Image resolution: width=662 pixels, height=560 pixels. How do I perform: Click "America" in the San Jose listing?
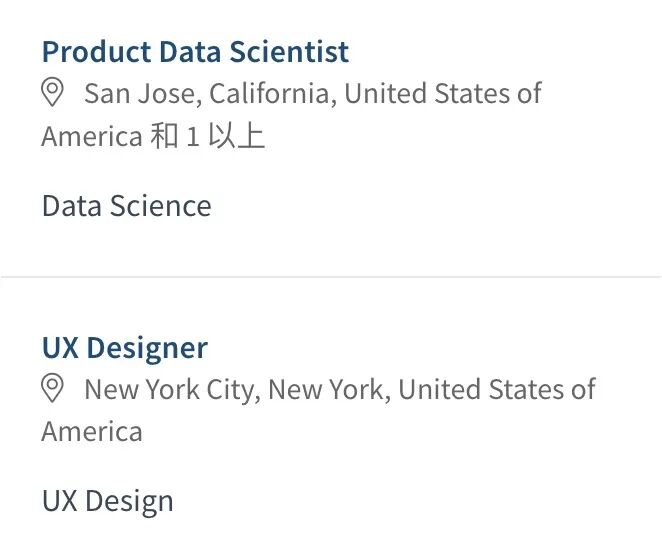click(x=92, y=137)
